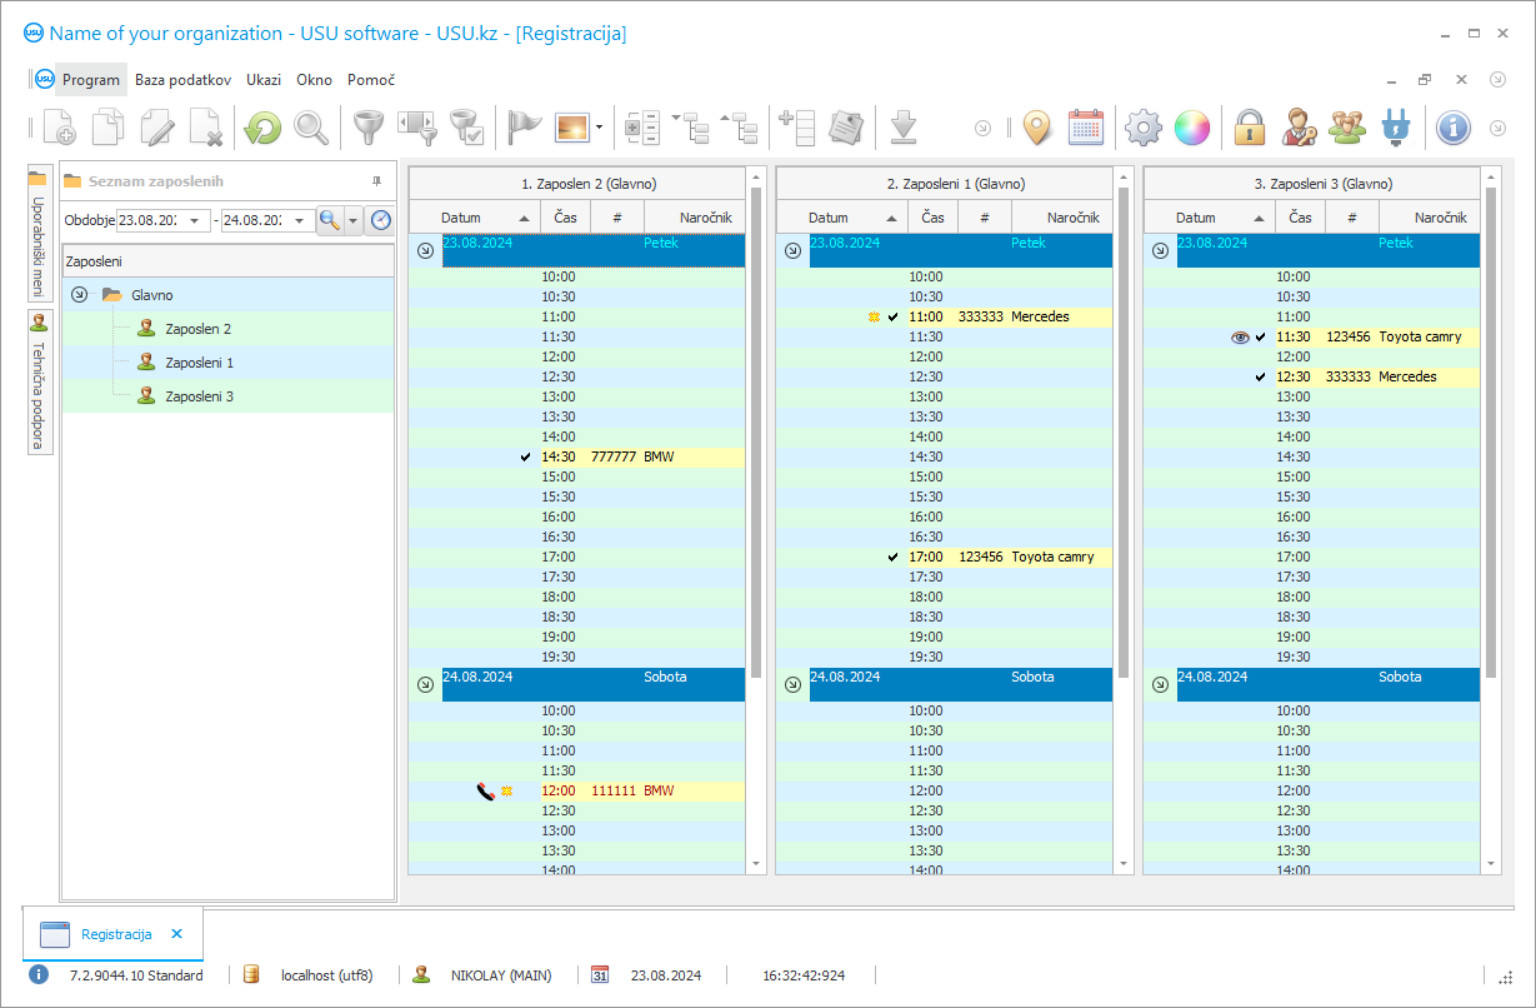
Task: Collapse 24.08.2024 group in Zaposlen 2 panel
Action: [x=425, y=685]
